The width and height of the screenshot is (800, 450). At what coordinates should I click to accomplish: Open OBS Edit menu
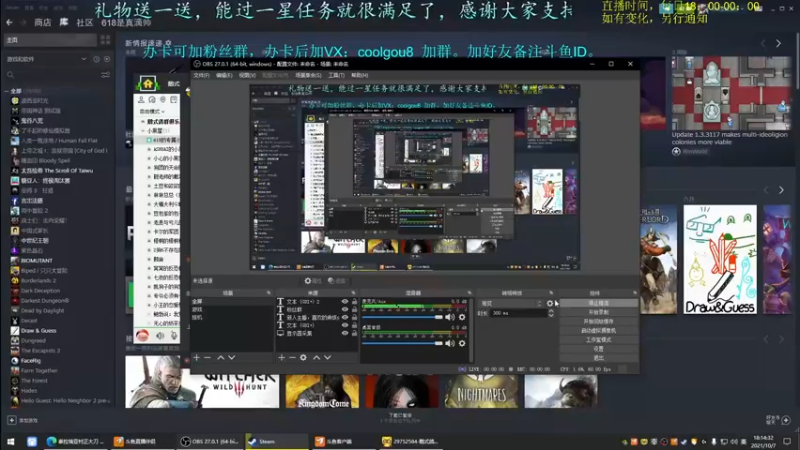click(224, 75)
